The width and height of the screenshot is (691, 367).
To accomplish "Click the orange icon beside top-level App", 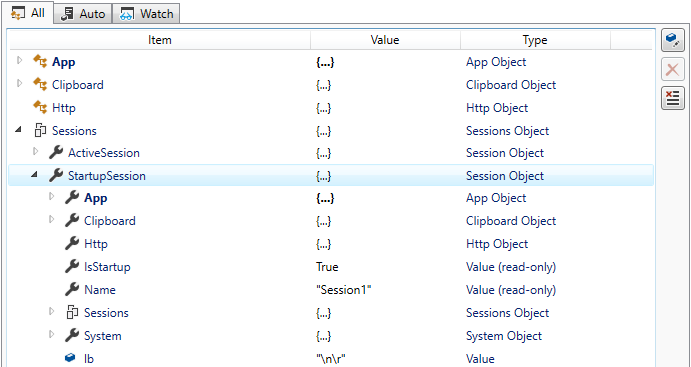I will (x=40, y=62).
